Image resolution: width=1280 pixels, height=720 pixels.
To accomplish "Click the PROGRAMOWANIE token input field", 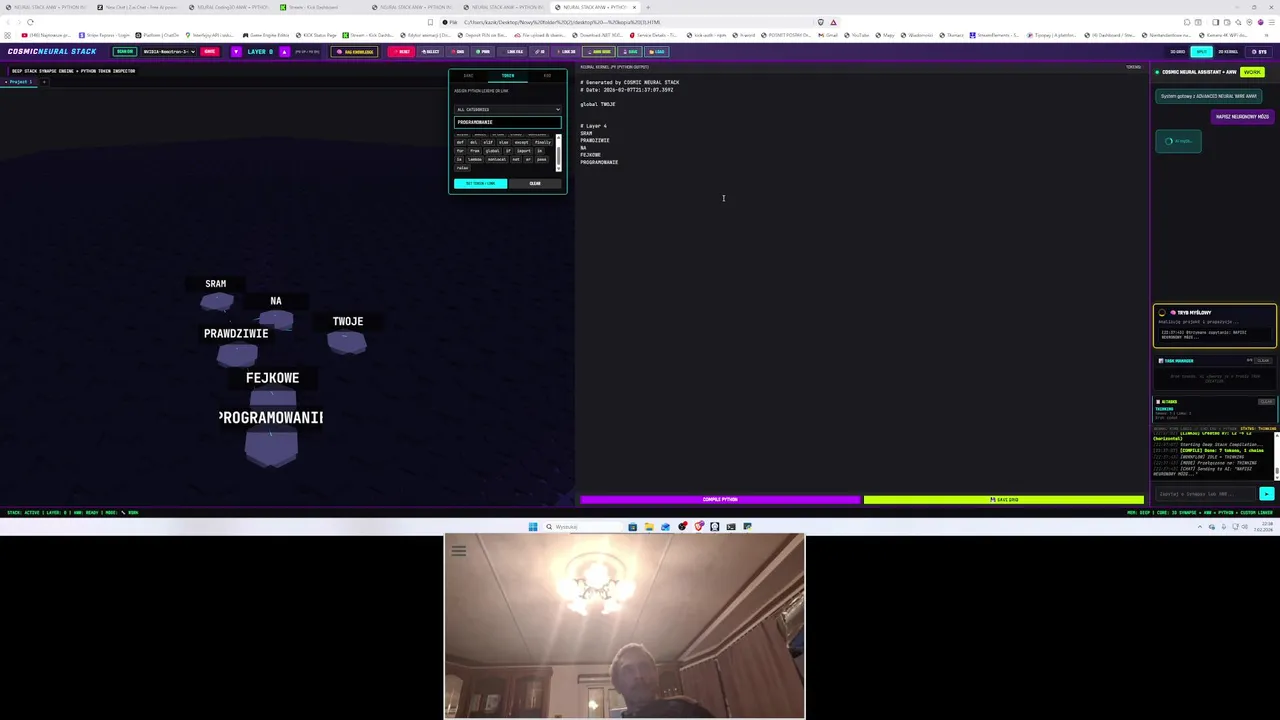I will pos(508,122).
